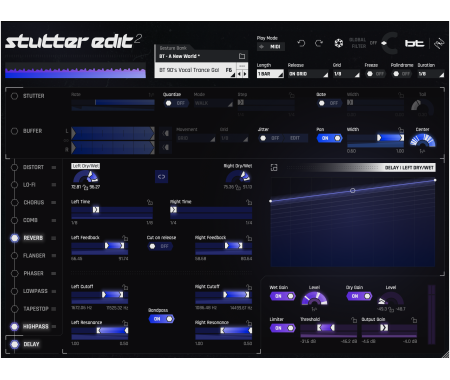Image resolution: width=450 pixels, height=380 pixels.
Task: Toggle the Jitter switch
Action: 270,138
